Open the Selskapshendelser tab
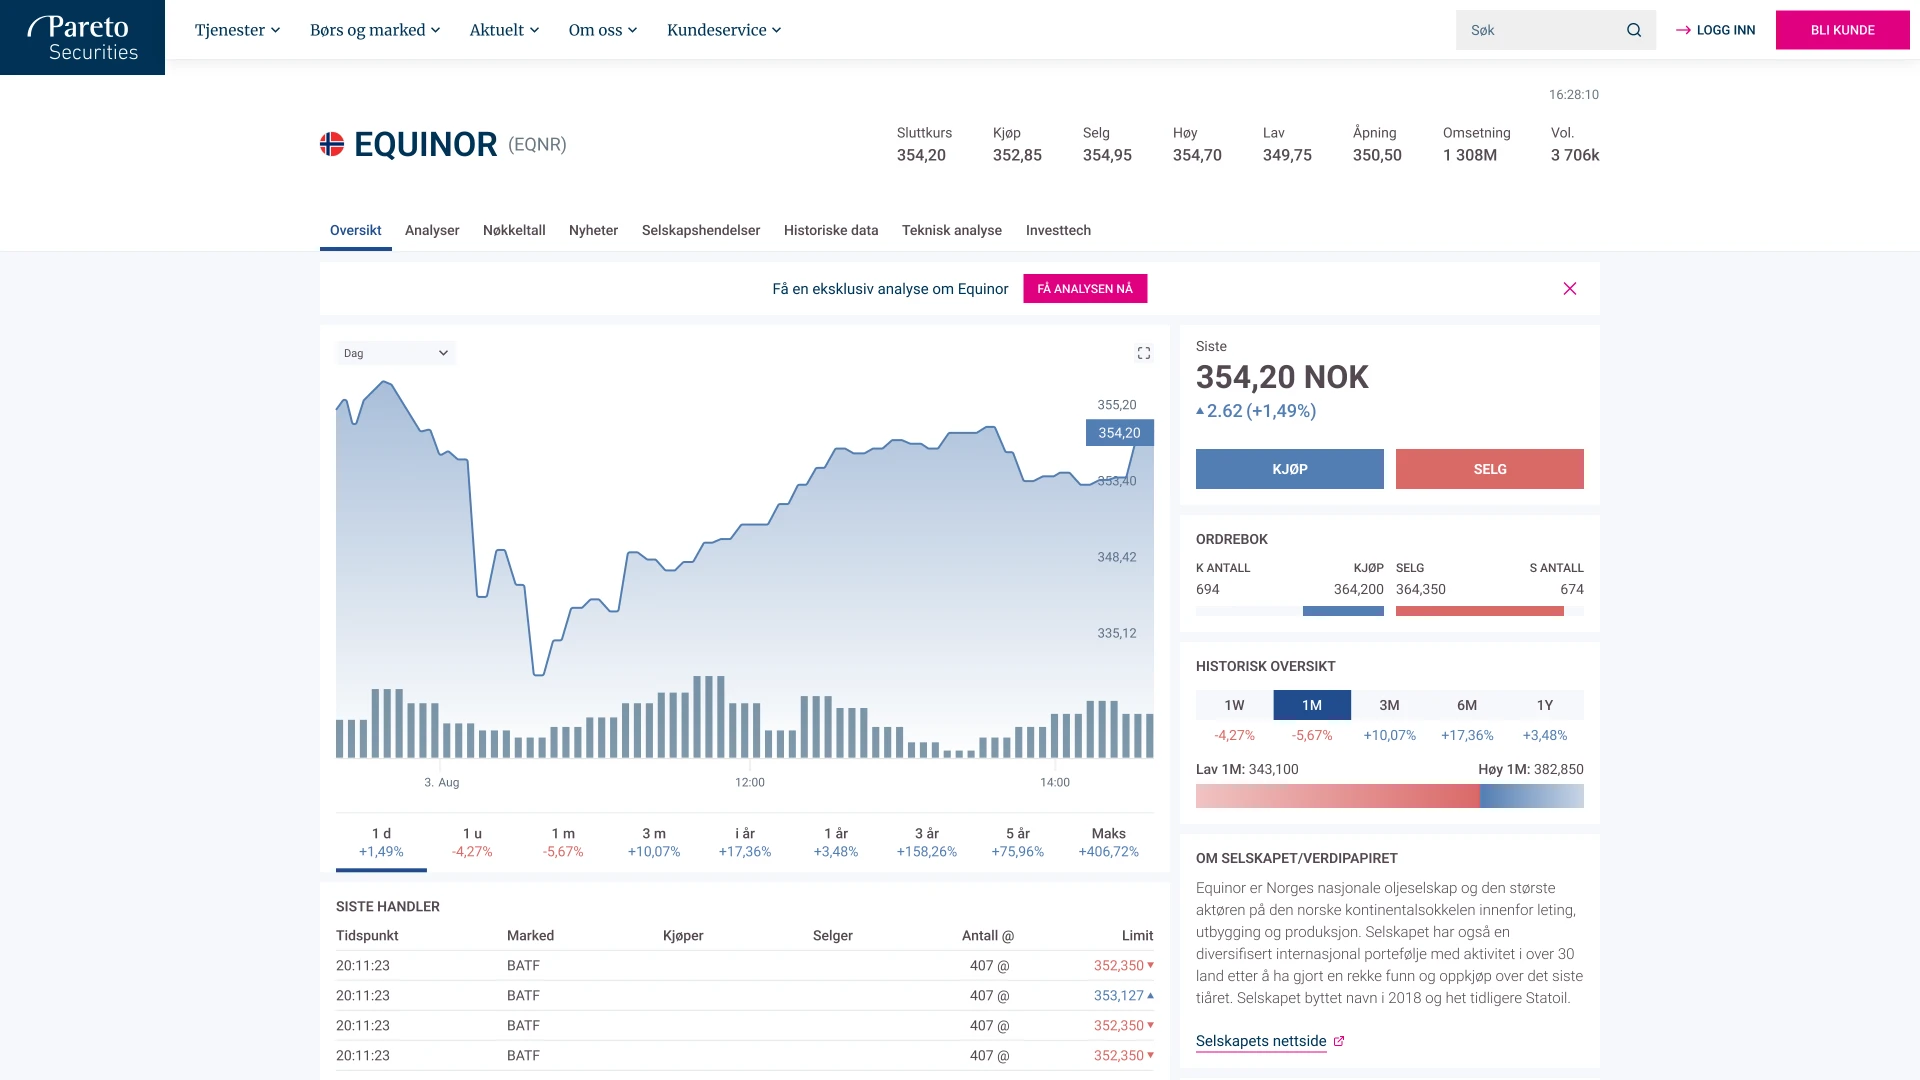 [x=701, y=230]
